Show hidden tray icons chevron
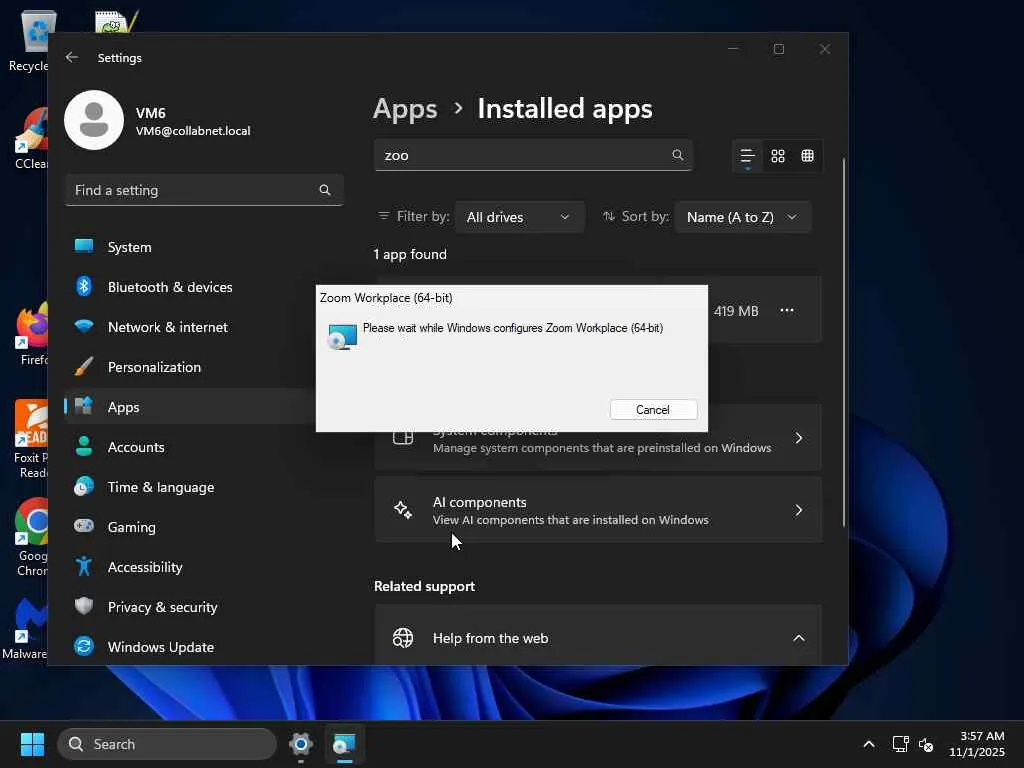The height and width of the screenshot is (768, 1024). (869, 744)
